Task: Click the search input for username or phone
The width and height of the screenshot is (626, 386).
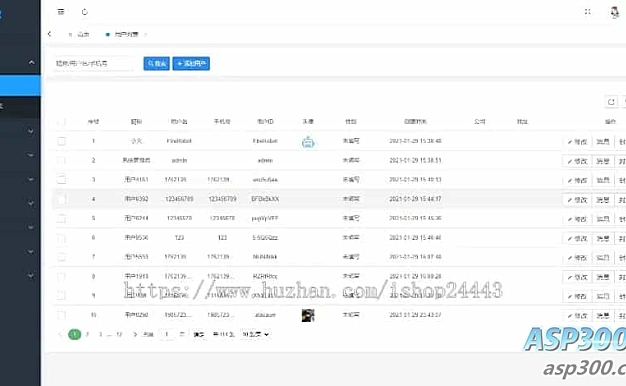Action: click(94, 63)
